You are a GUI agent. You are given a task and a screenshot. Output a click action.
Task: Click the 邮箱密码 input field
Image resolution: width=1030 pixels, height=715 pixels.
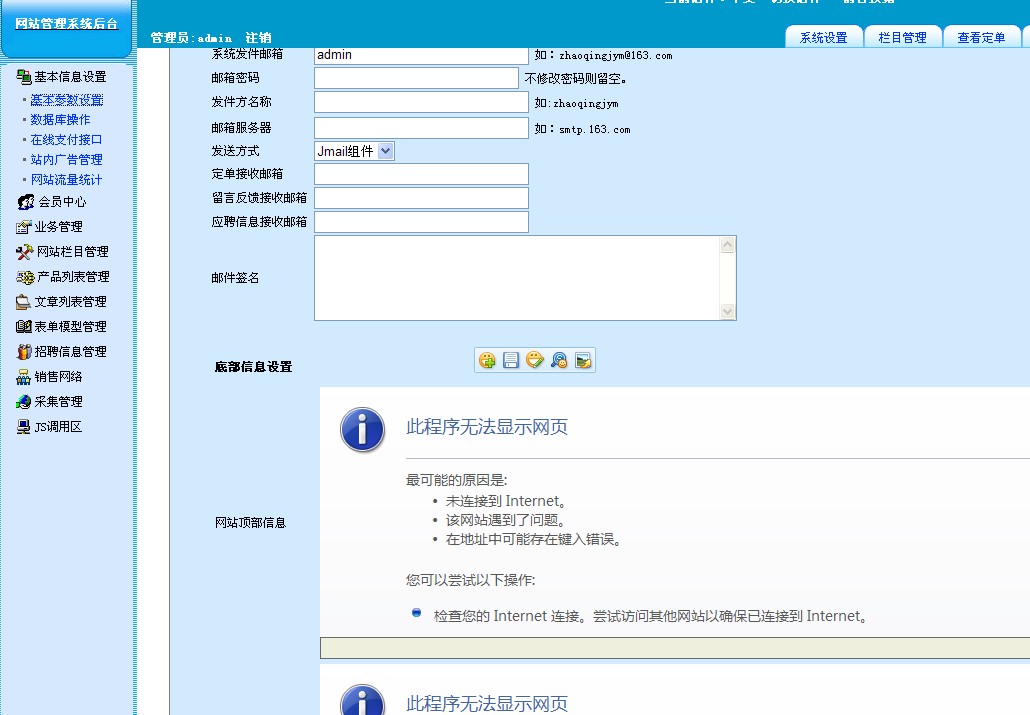(x=416, y=78)
